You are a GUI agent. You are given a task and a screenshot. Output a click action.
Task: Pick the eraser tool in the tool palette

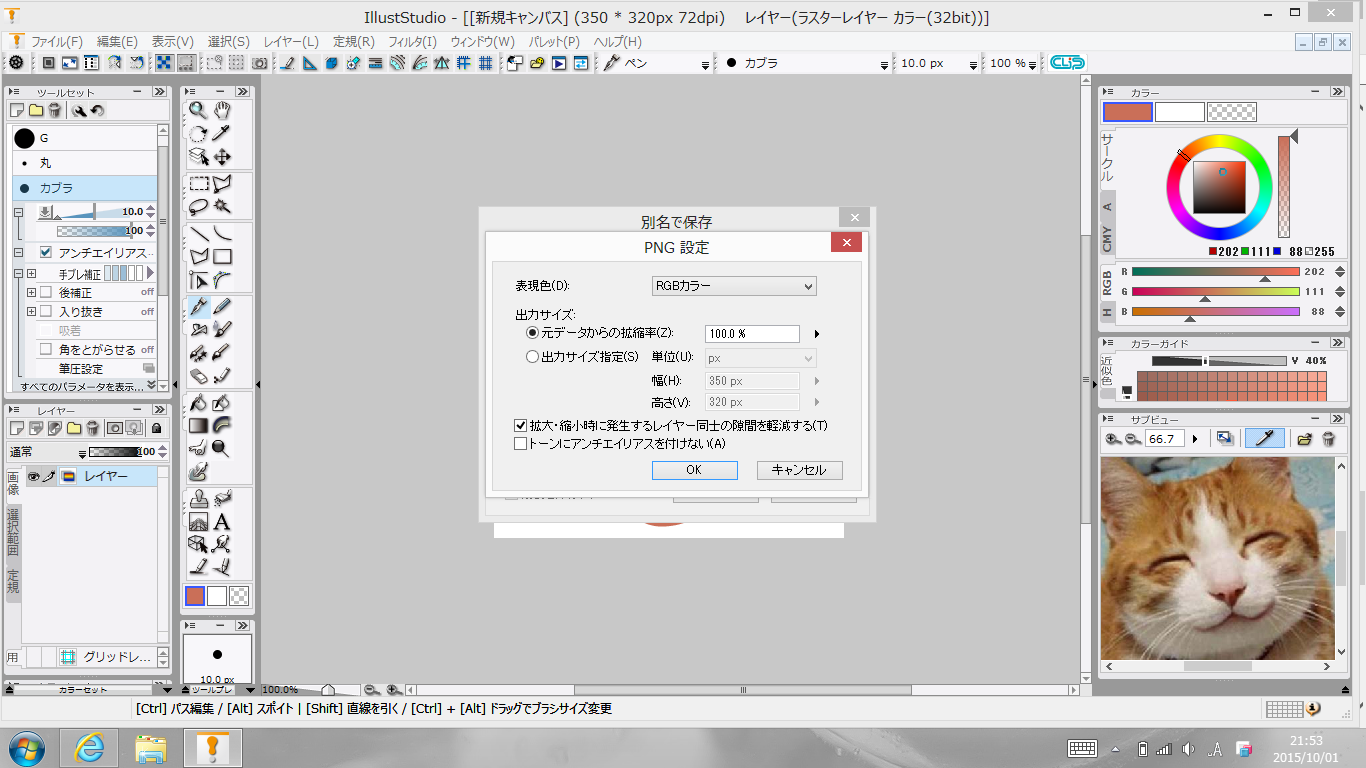click(x=198, y=376)
